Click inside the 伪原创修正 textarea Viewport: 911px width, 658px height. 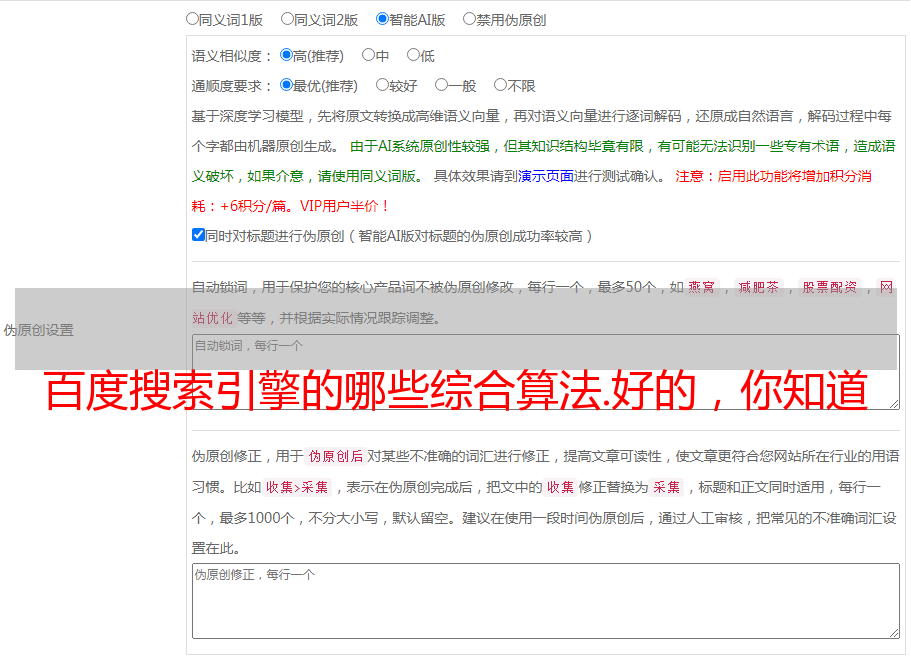(x=546, y=601)
